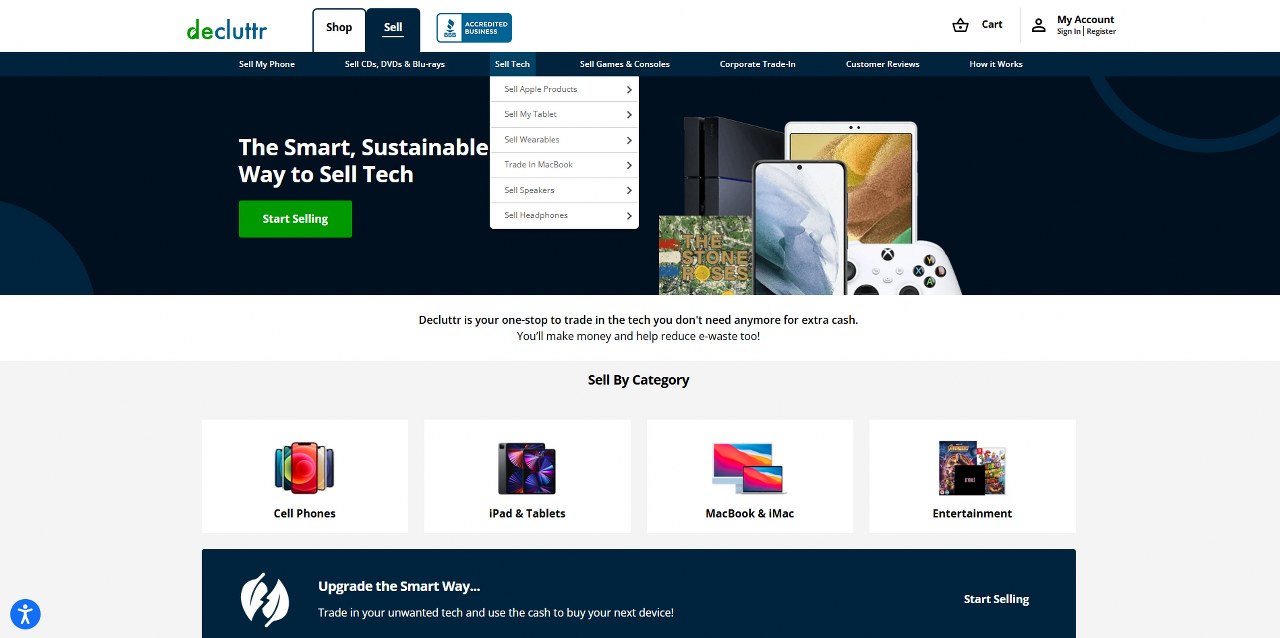
Task: Open the accessibility widget icon
Action: (25, 613)
